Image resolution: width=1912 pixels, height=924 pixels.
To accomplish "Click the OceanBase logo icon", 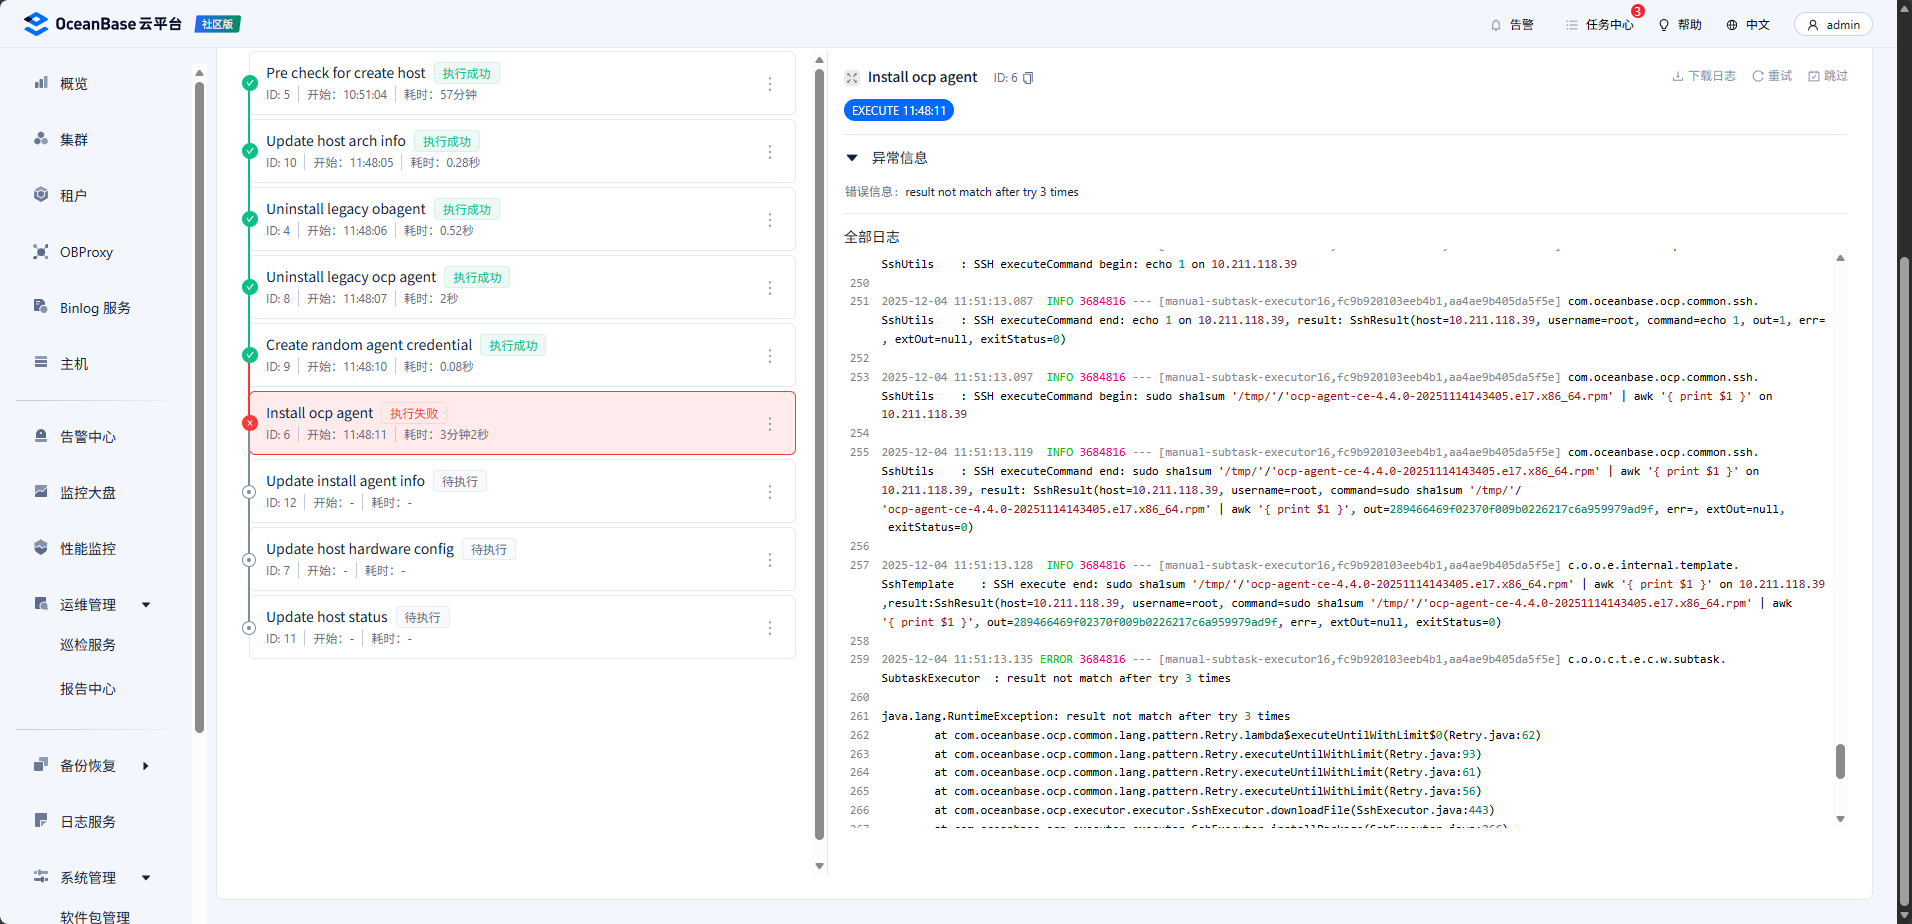I will (36, 24).
